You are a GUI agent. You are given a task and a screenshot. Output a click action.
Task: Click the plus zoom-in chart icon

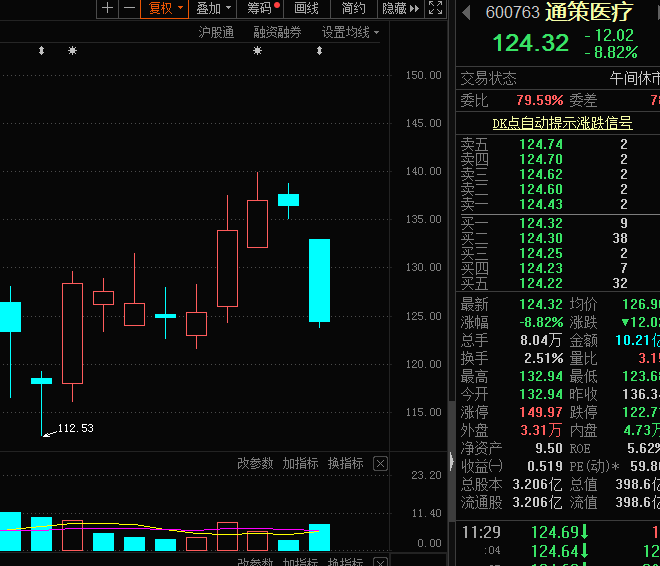pos(108,9)
